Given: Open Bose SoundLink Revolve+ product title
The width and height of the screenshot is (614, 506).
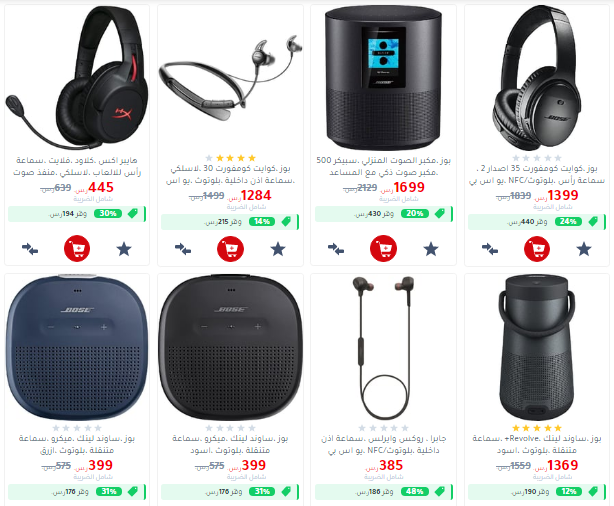Looking at the screenshot, I should pyautogui.click(x=537, y=444).
